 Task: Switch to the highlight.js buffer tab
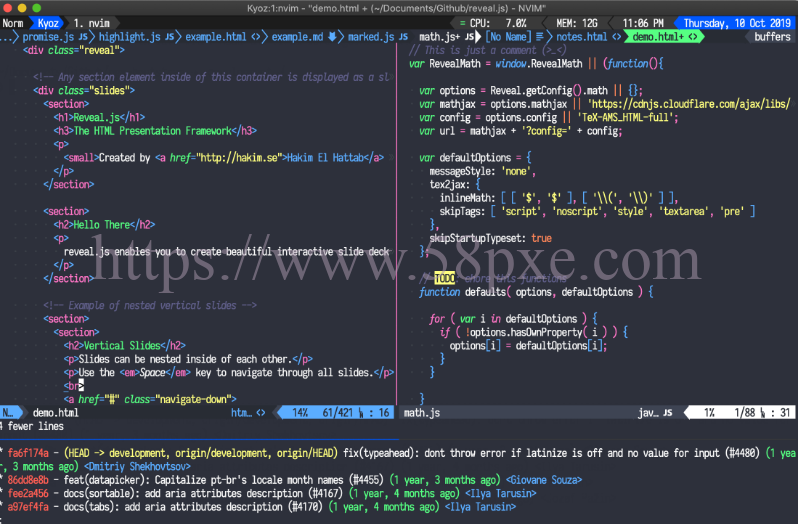pos(129,37)
